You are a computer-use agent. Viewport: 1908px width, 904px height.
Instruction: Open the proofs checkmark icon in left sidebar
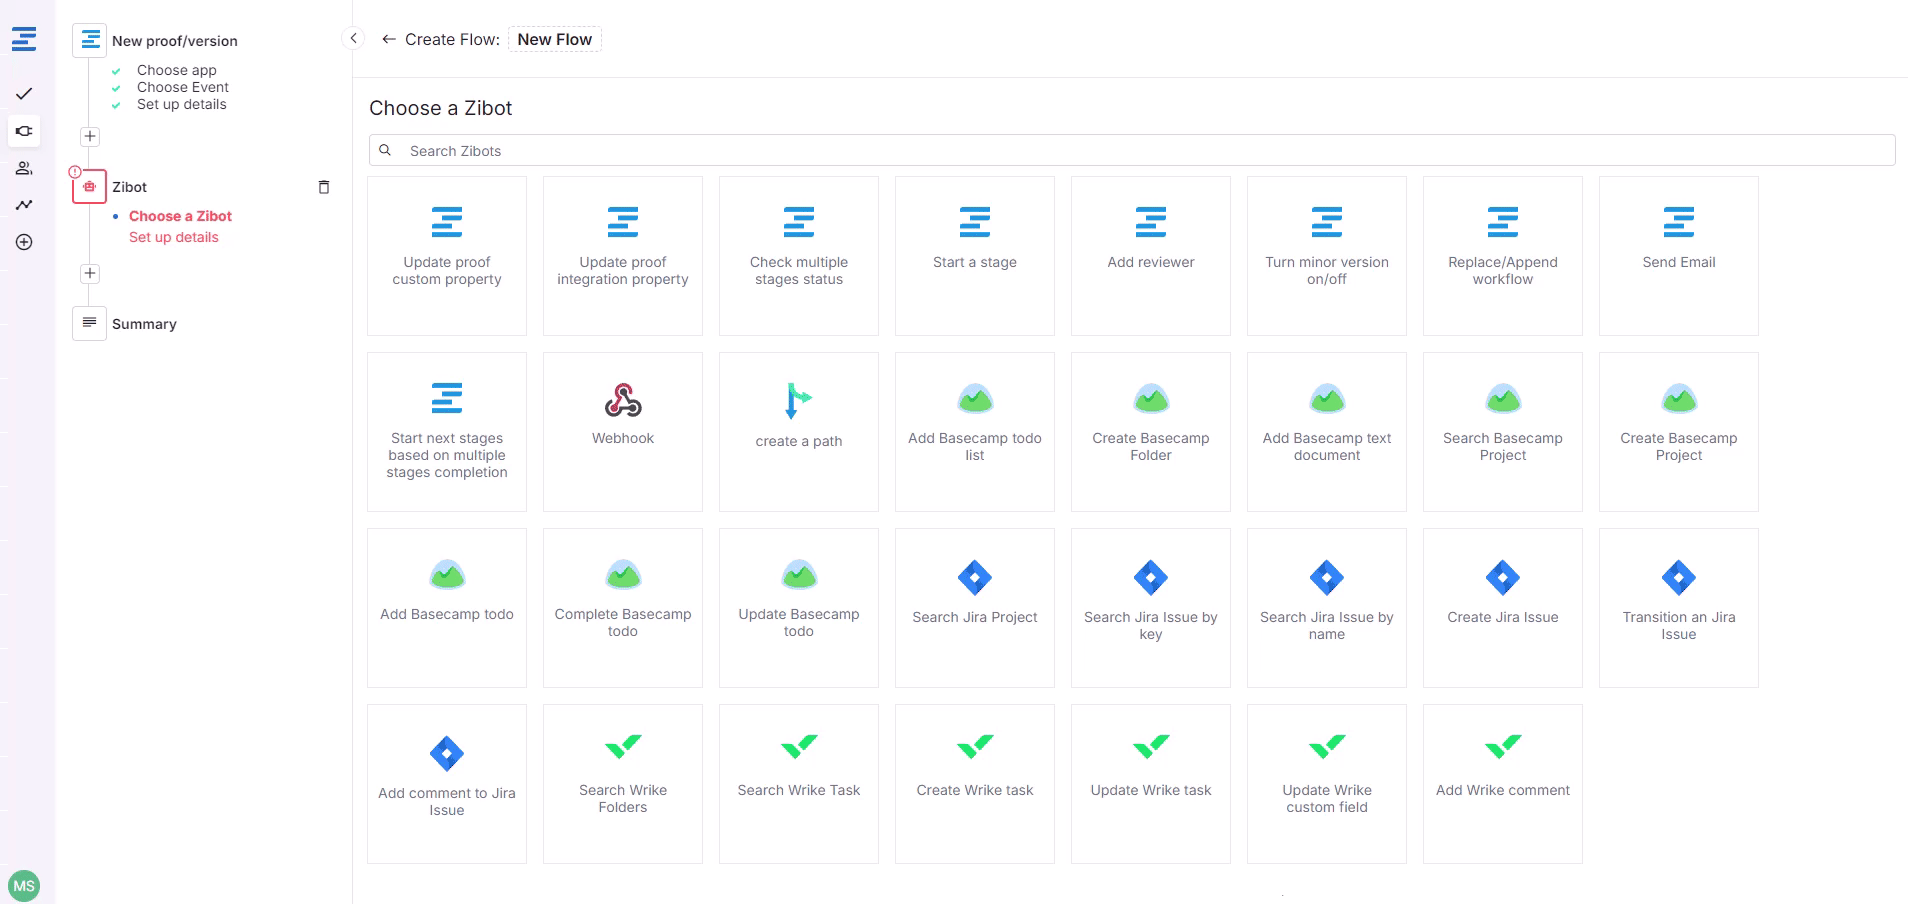click(x=24, y=94)
